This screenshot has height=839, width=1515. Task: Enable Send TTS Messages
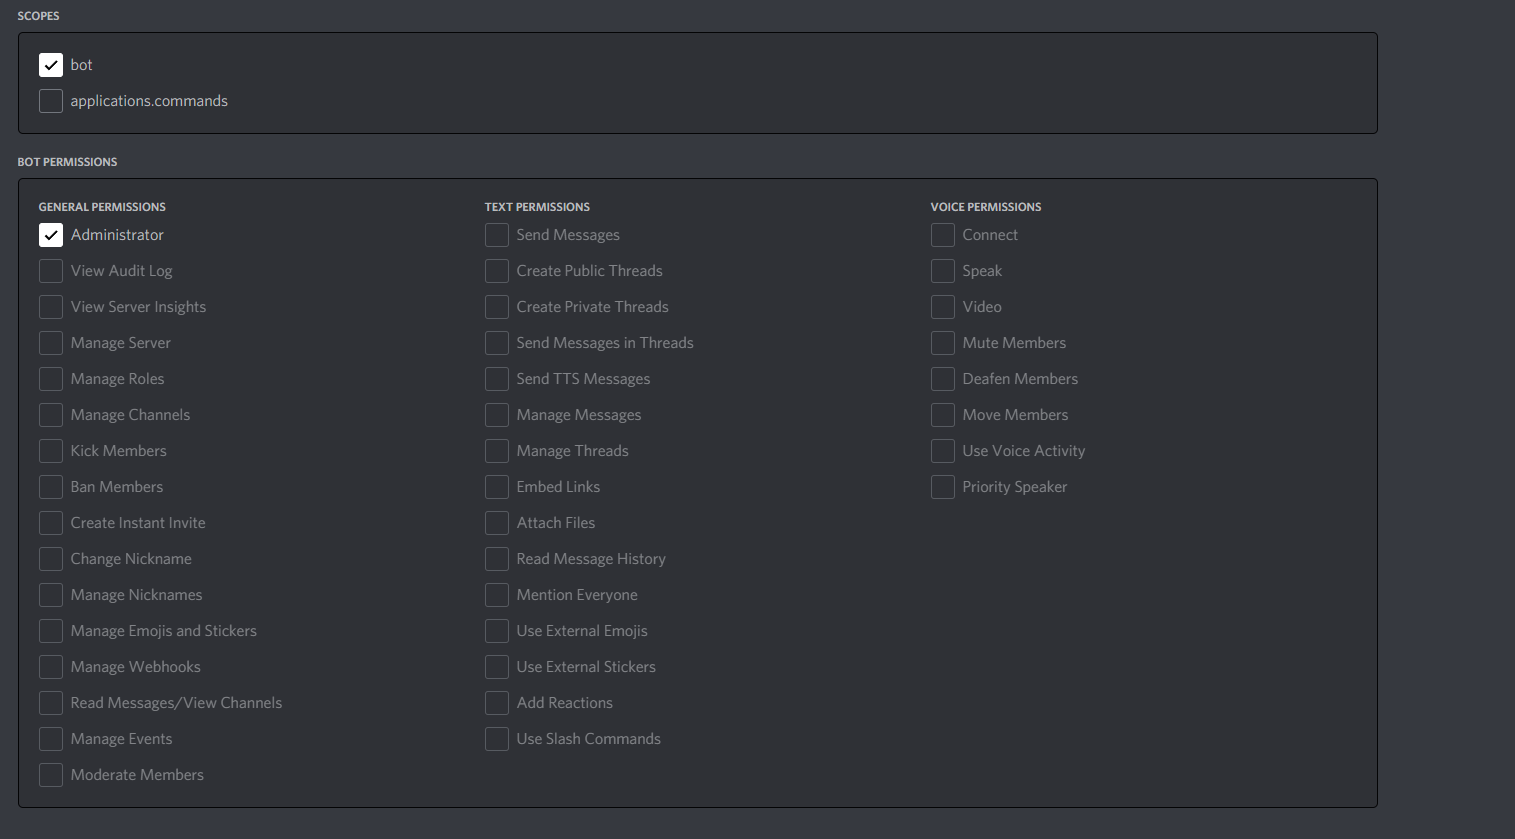[x=497, y=378]
